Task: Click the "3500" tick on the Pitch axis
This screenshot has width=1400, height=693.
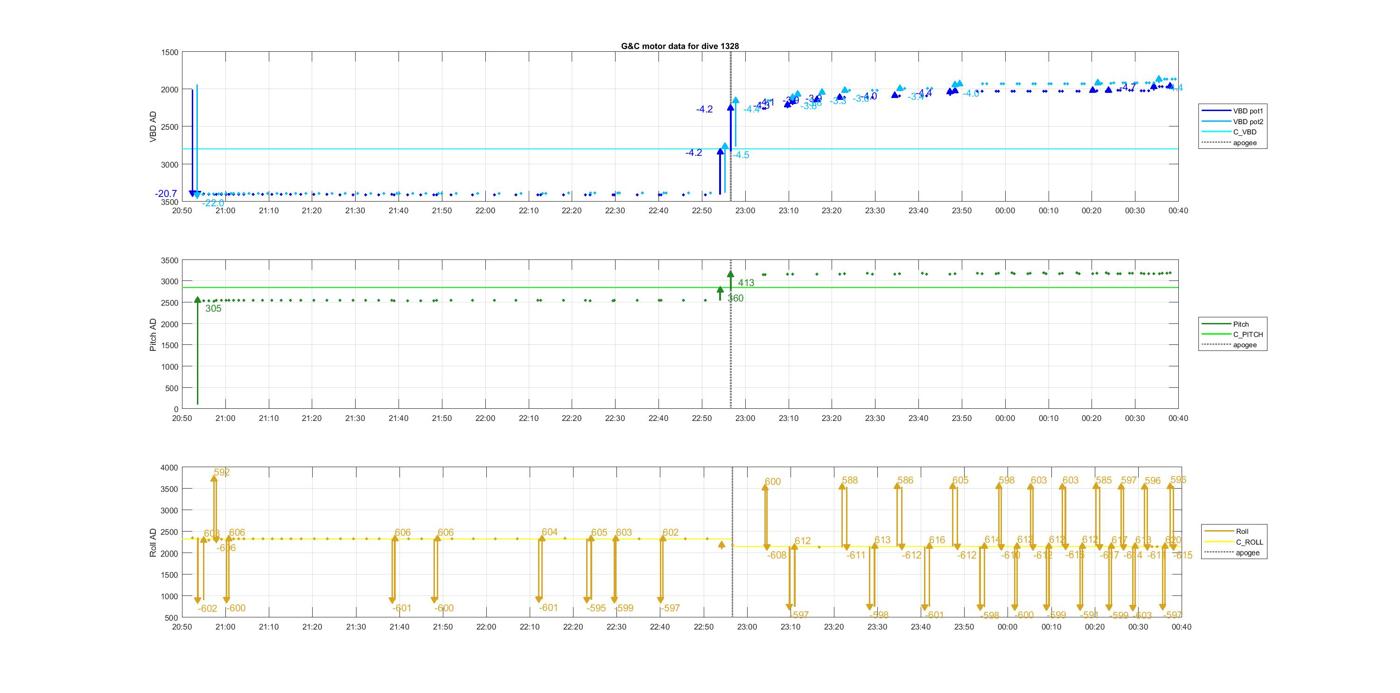Action: [169, 261]
